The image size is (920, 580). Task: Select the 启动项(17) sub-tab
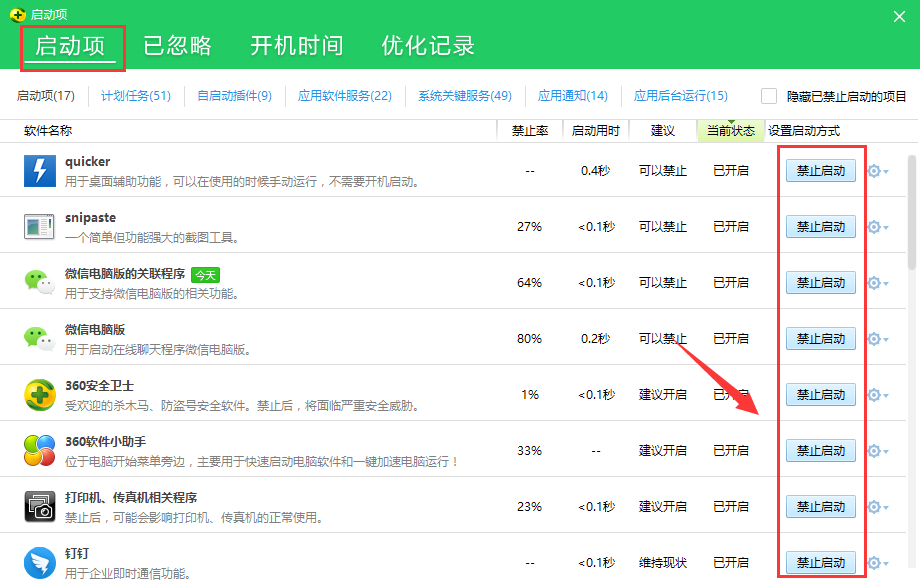coord(46,96)
